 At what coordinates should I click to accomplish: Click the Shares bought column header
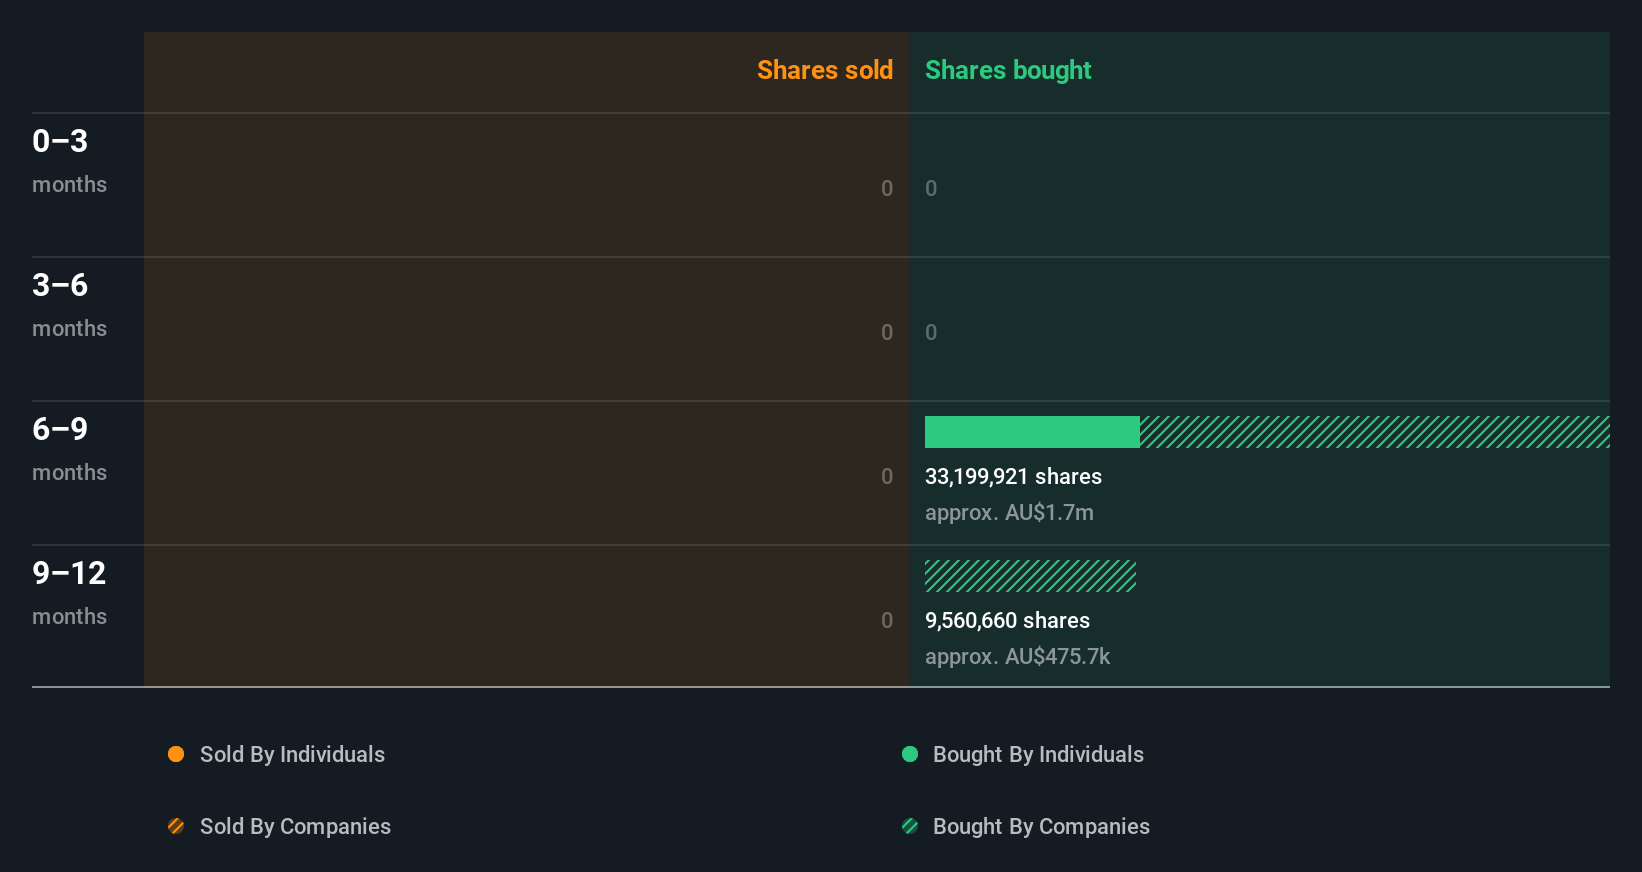1008,70
